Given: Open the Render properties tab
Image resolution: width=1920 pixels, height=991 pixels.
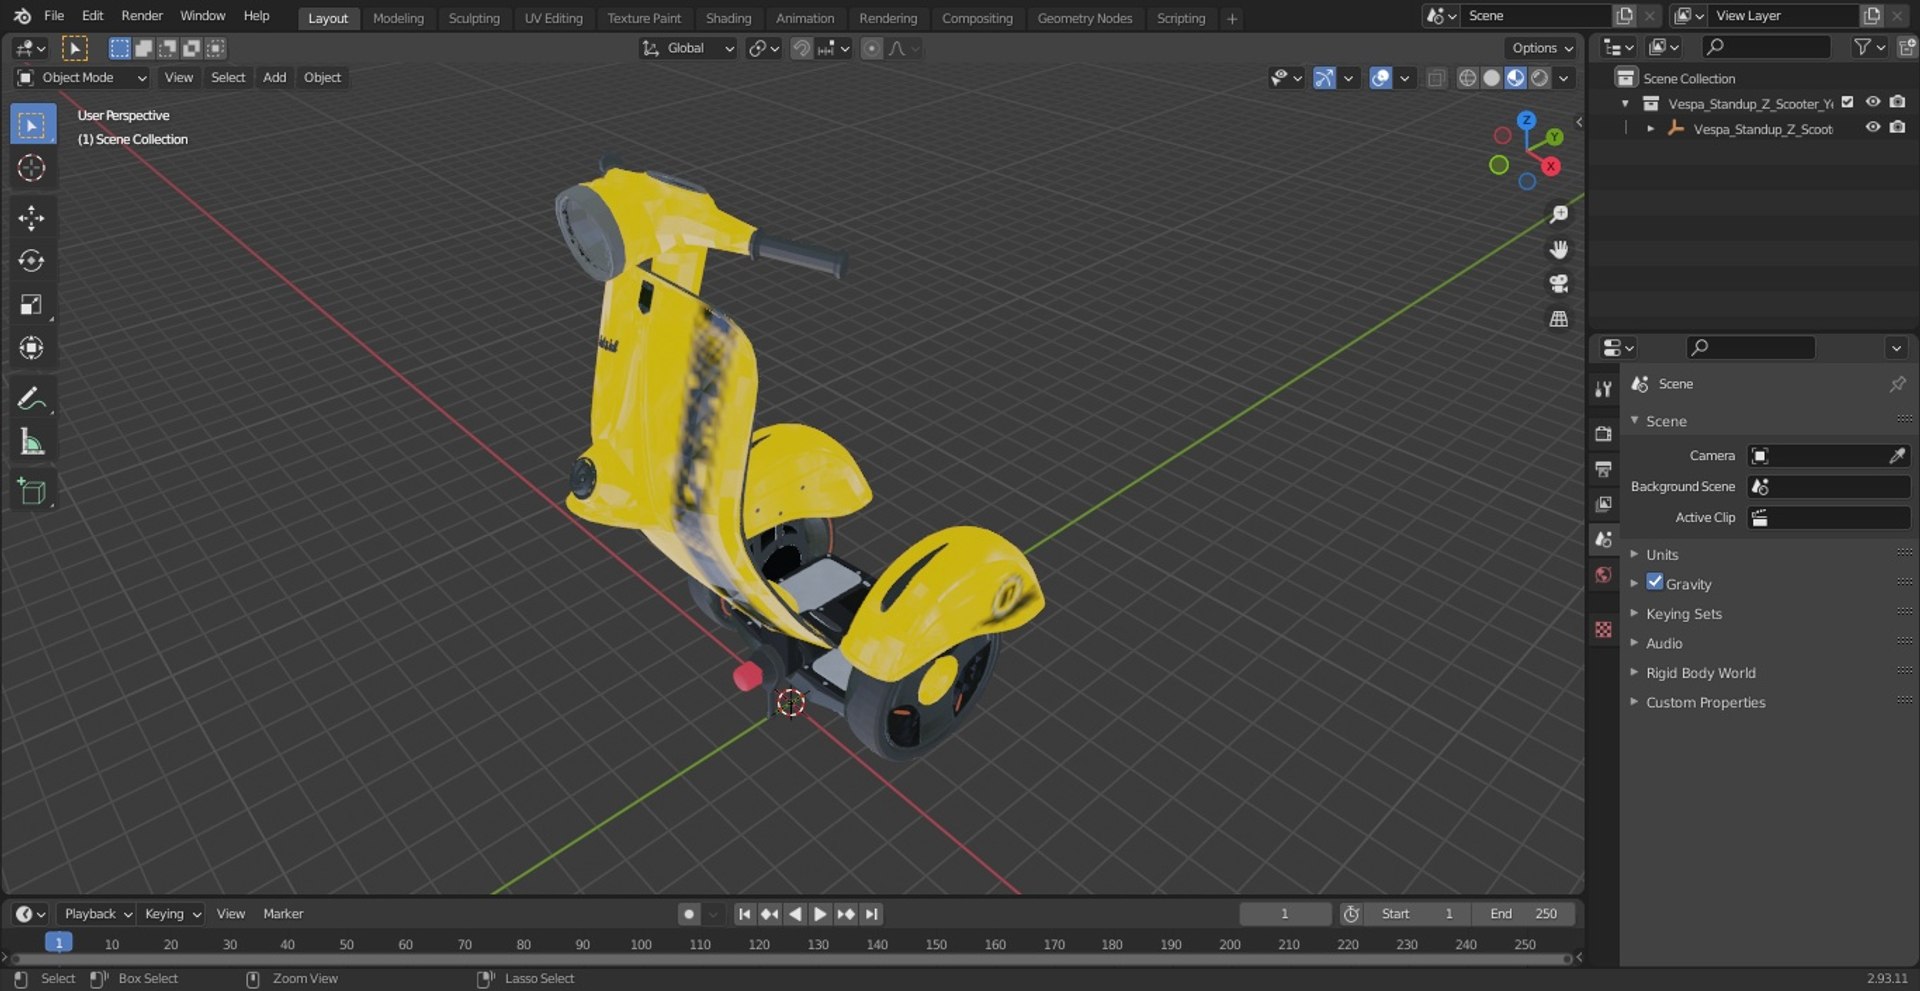Looking at the screenshot, I should pos(1604,434).
